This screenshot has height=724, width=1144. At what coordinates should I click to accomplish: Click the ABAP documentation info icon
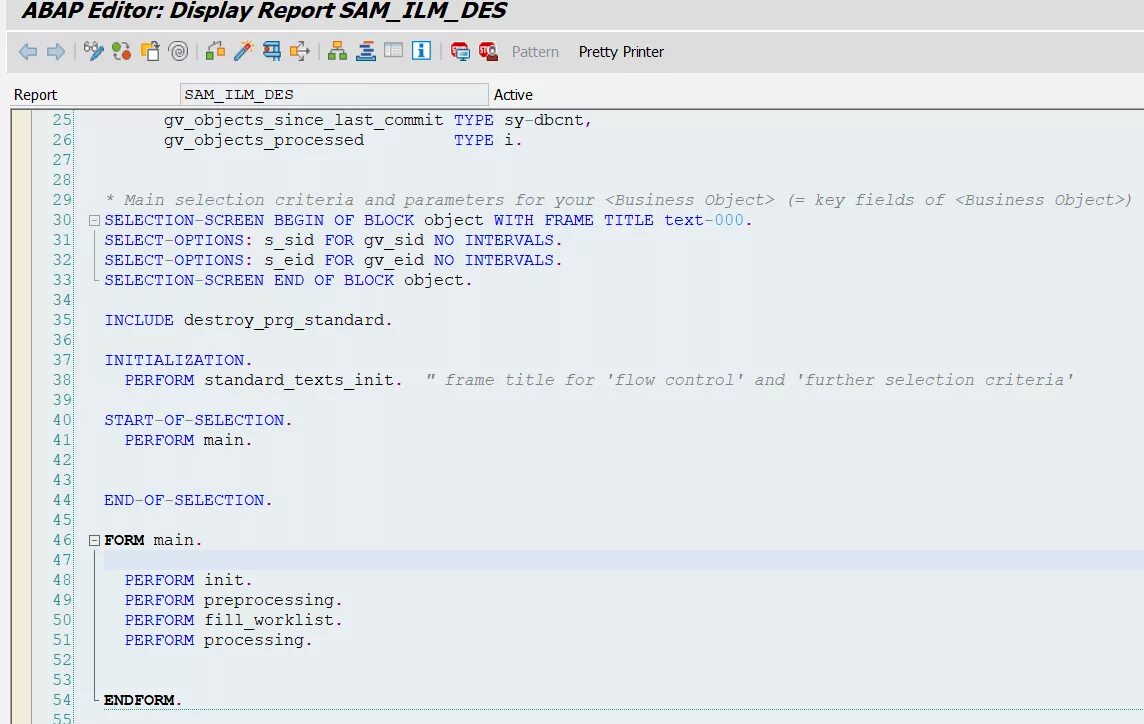pyautogui.click(x=421, y=51)
